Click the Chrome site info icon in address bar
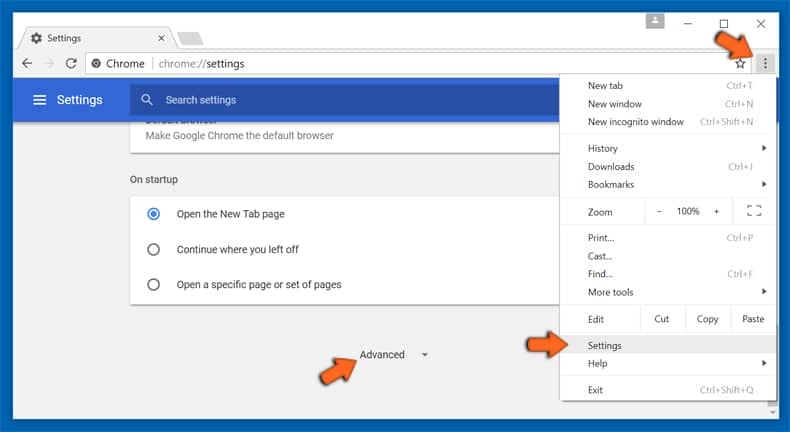The image size is (790, 432). [x=96, y=64]
